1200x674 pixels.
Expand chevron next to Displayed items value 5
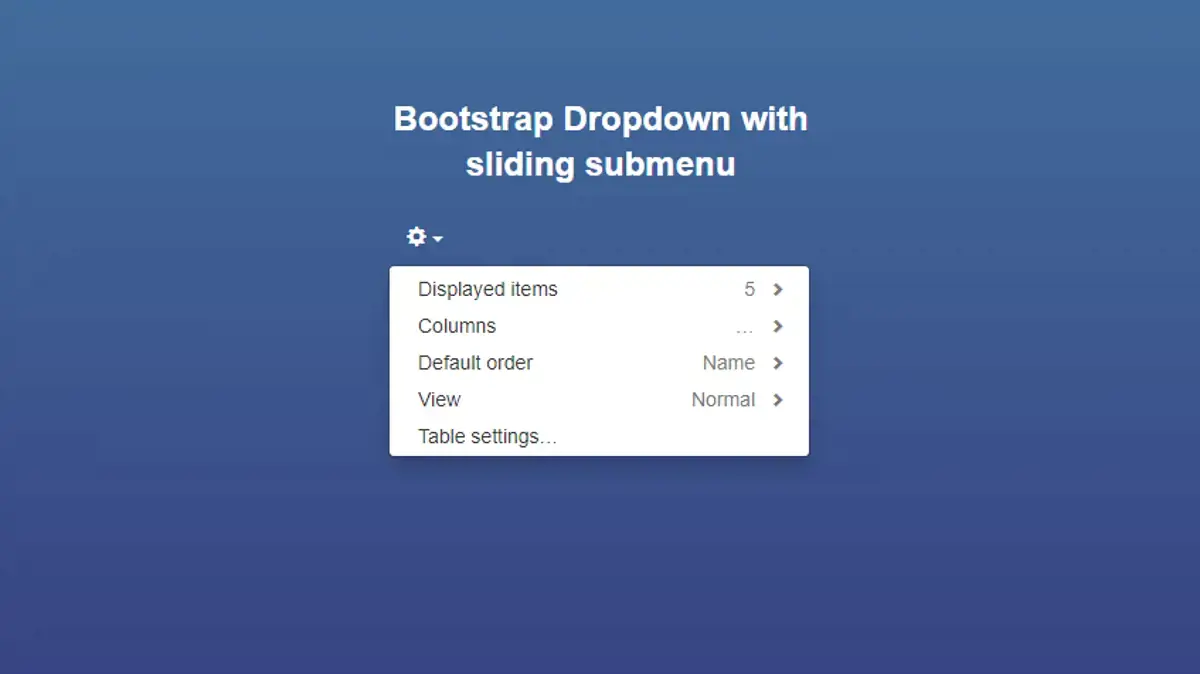pyautogui.click(x=778, y=290)
